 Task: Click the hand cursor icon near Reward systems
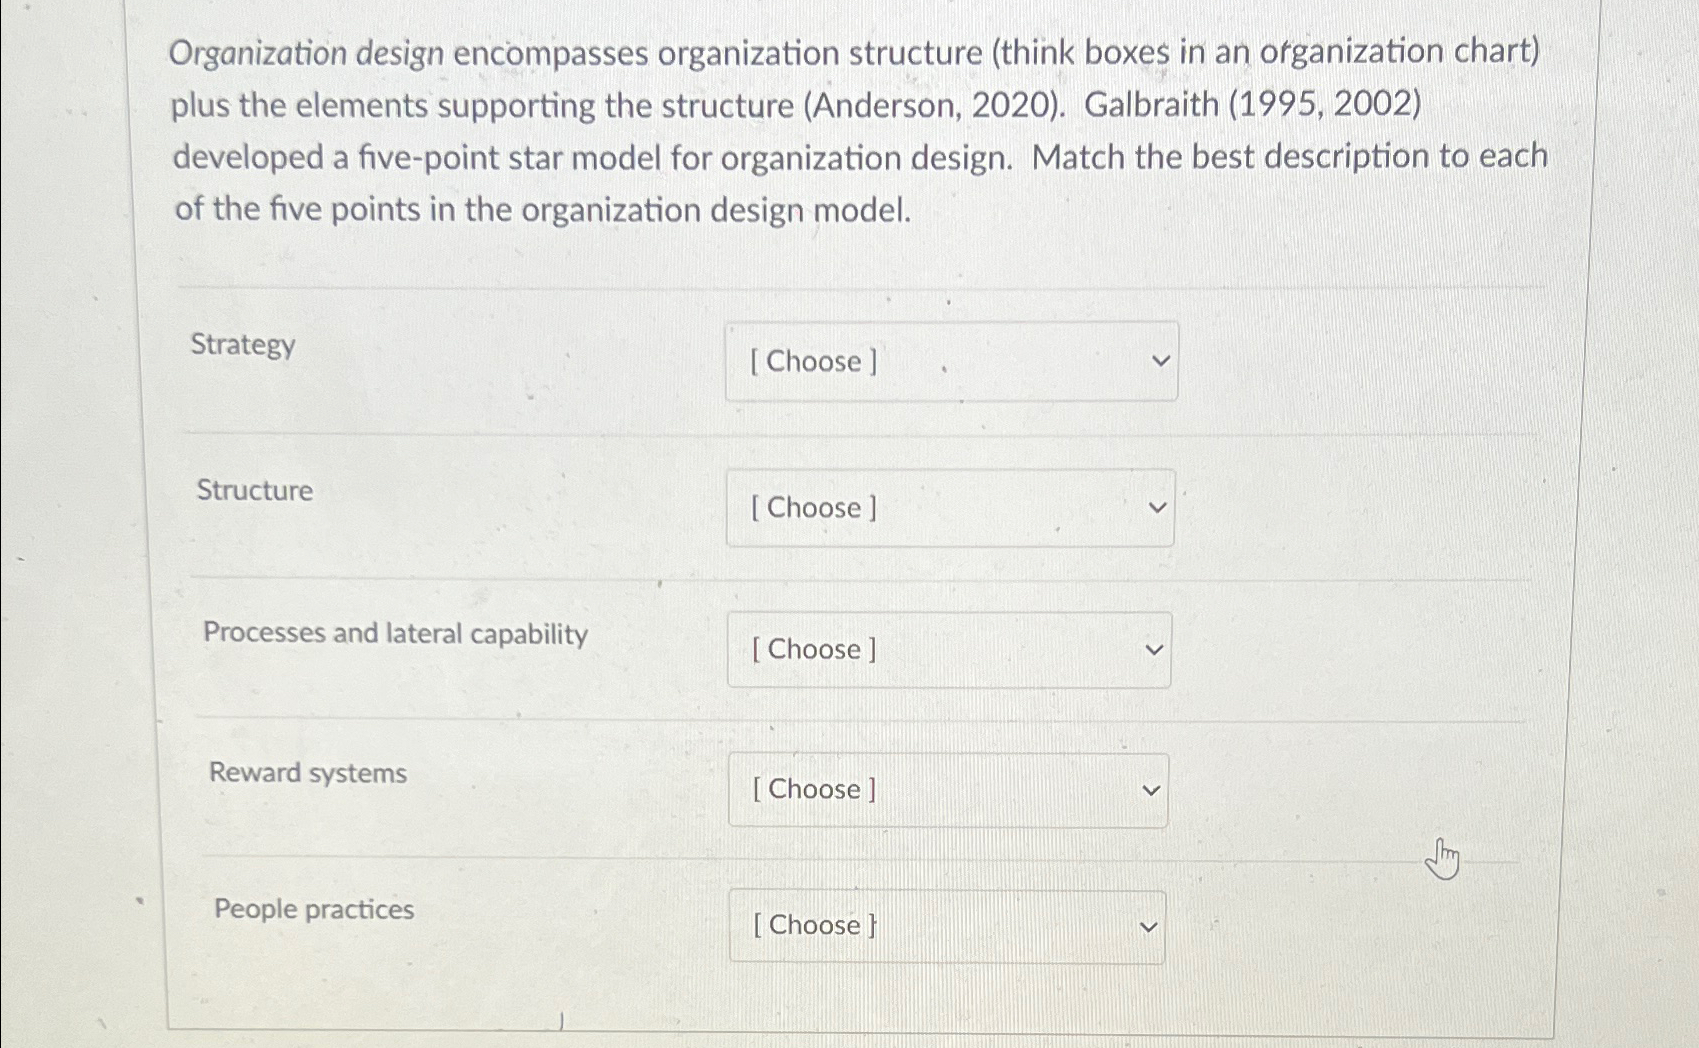pos(1444,859)
